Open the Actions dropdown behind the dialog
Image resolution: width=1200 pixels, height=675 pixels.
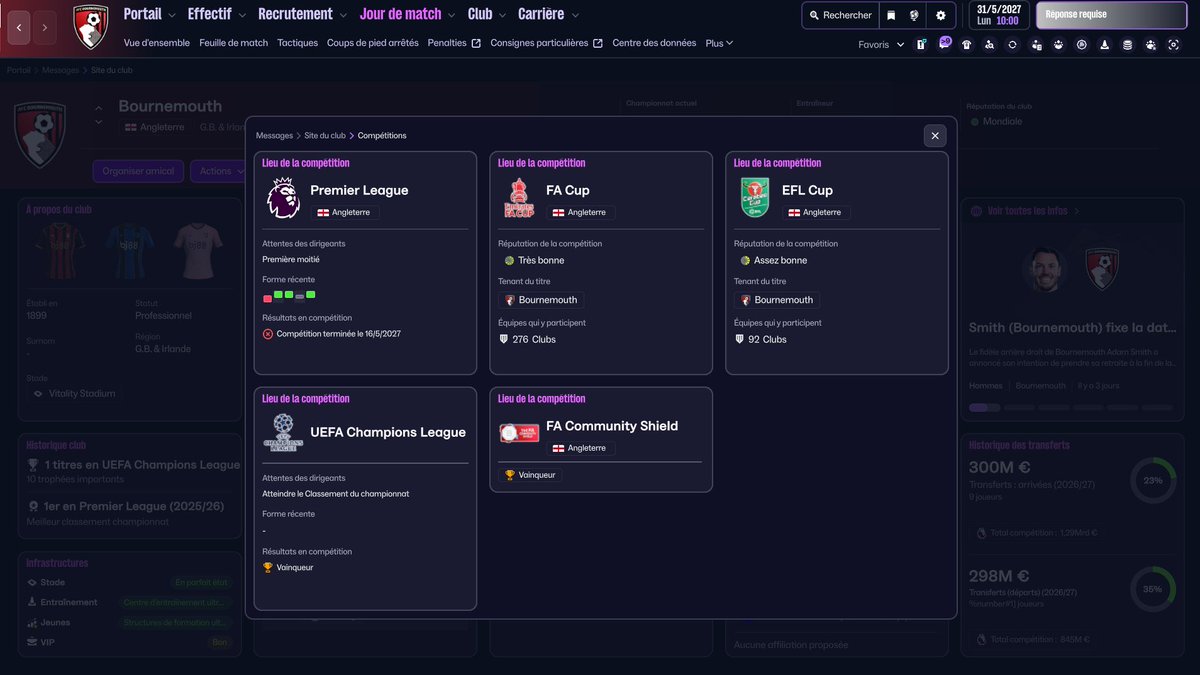tap(220, 171)
